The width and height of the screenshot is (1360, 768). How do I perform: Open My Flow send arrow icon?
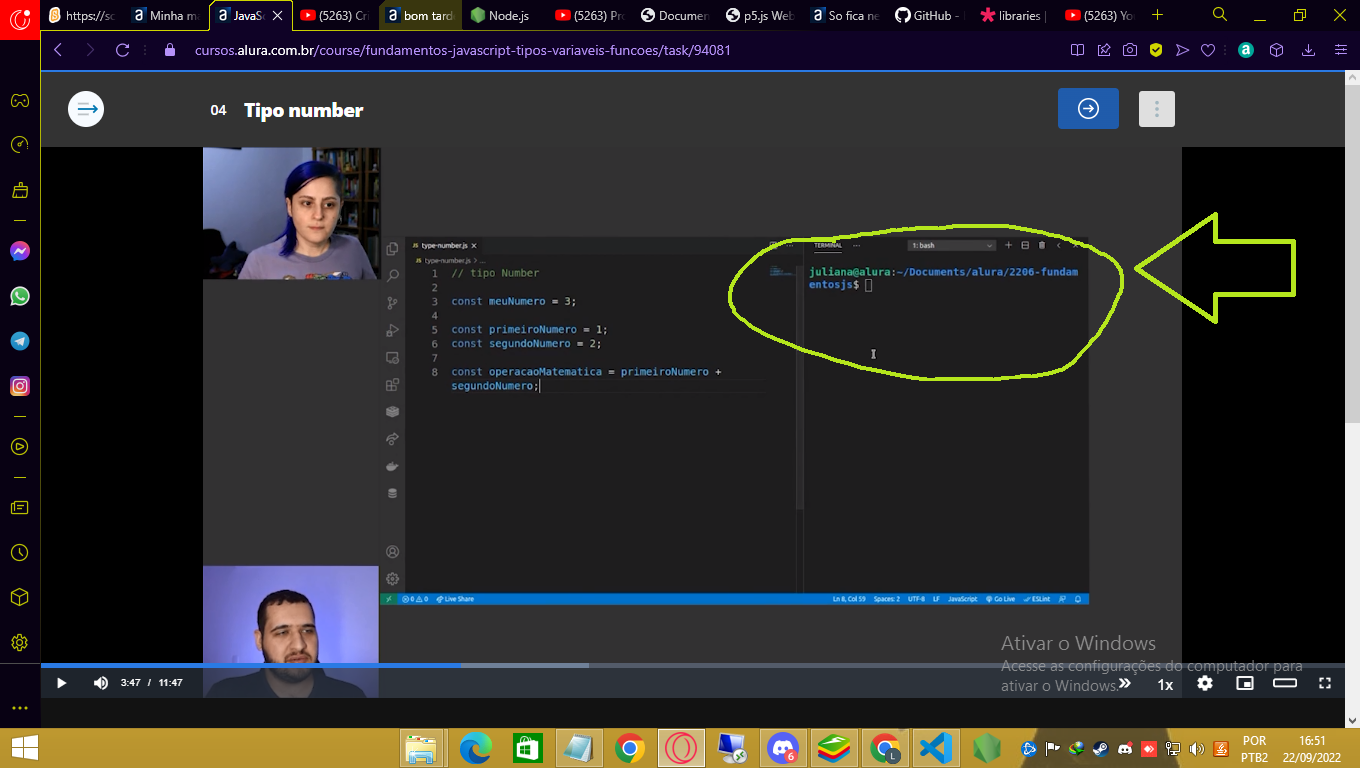pyautogui.click(x=1182, y=50)
